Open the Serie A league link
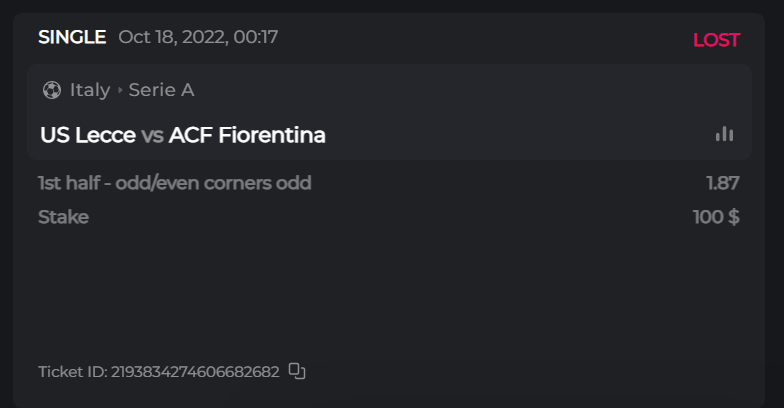The height and width of the screenshot is (408, 784). pos(161,90)
